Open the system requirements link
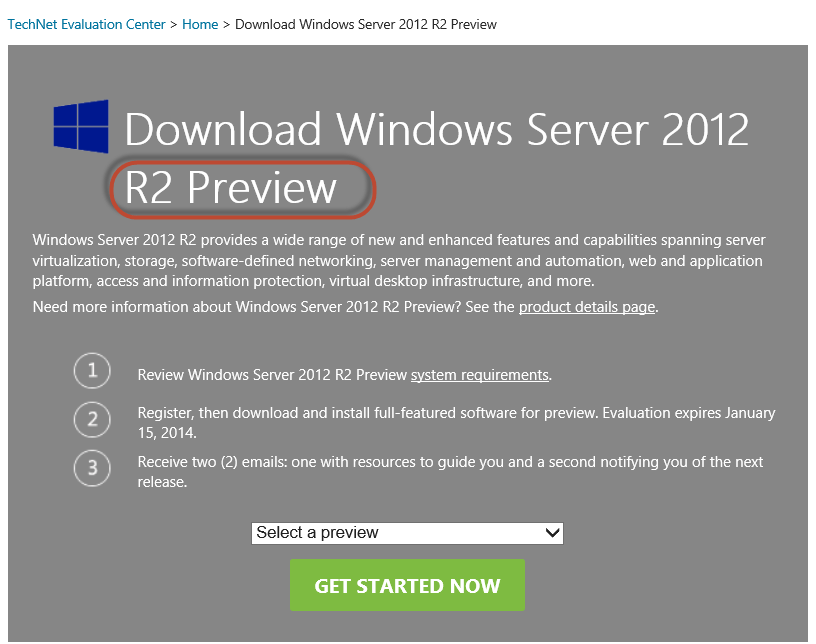Viewport: 816px width, 644px height. 480,375
